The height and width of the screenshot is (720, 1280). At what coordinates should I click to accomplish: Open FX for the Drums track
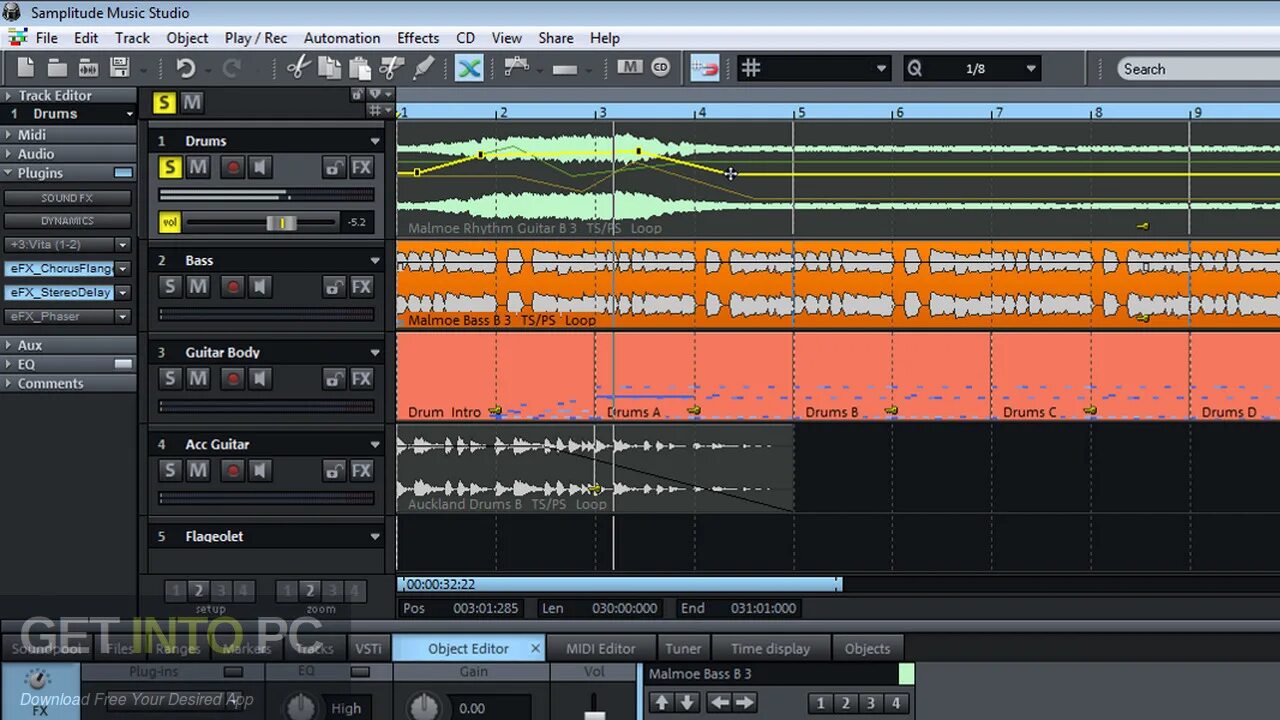362,167
